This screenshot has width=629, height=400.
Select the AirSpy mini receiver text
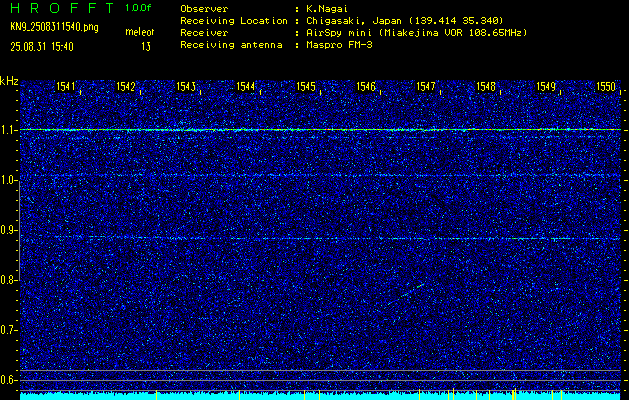coord(416,32)
